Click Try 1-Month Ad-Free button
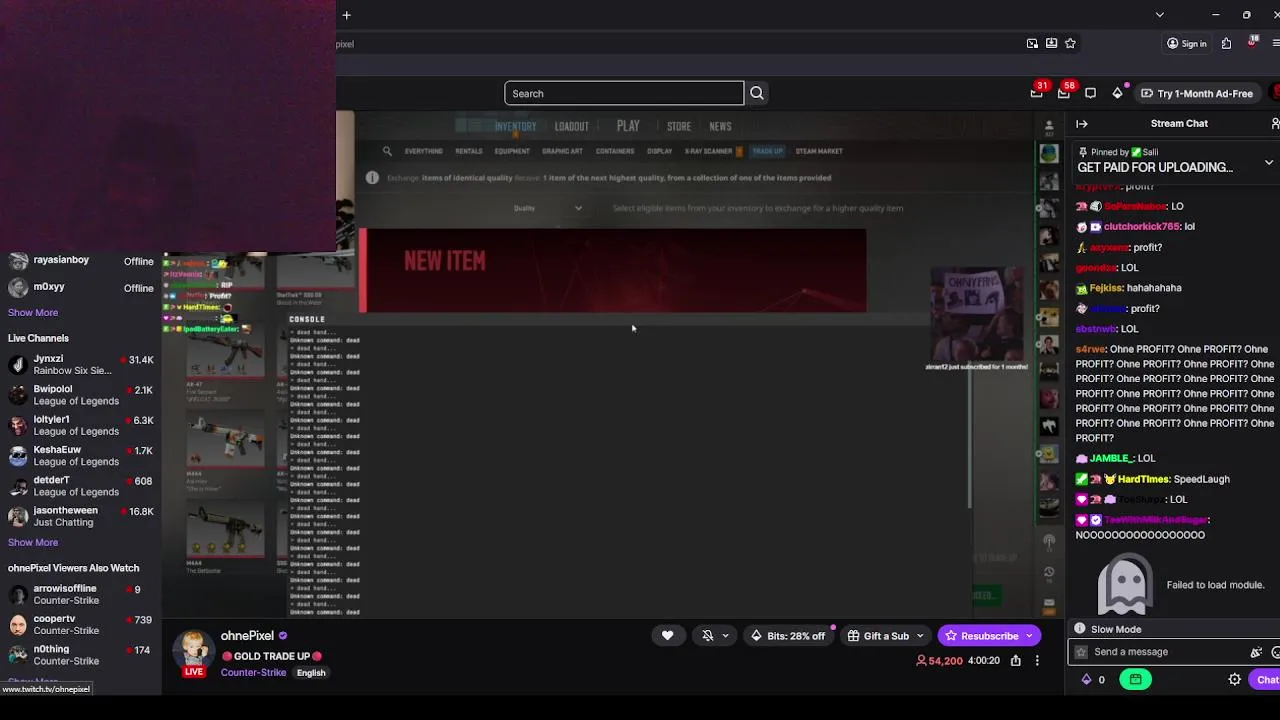1280x720 pixels. pos(1196,93)
